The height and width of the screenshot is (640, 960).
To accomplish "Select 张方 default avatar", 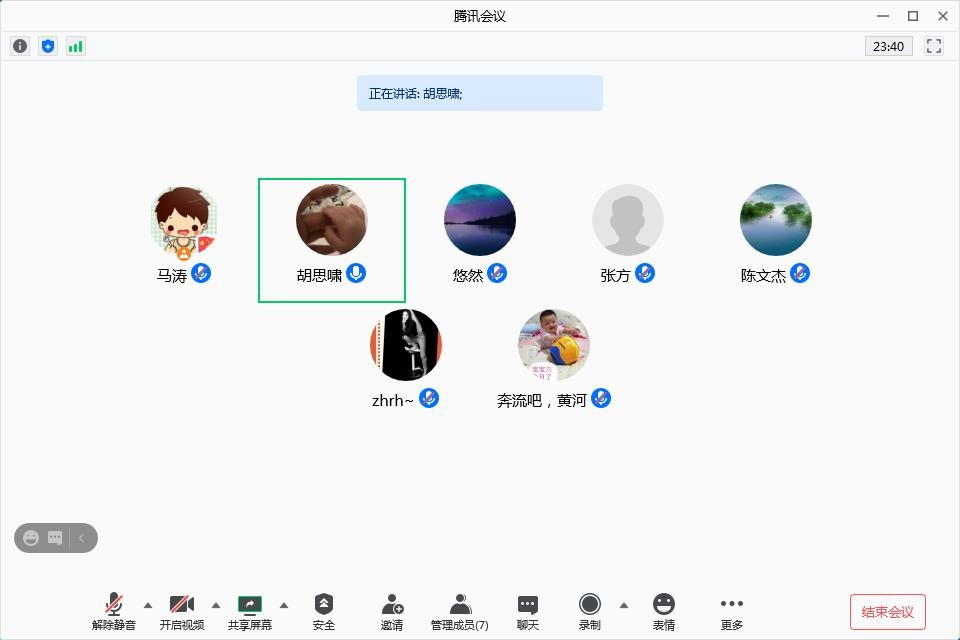I will pyautogui.click(x=628, y=220).
